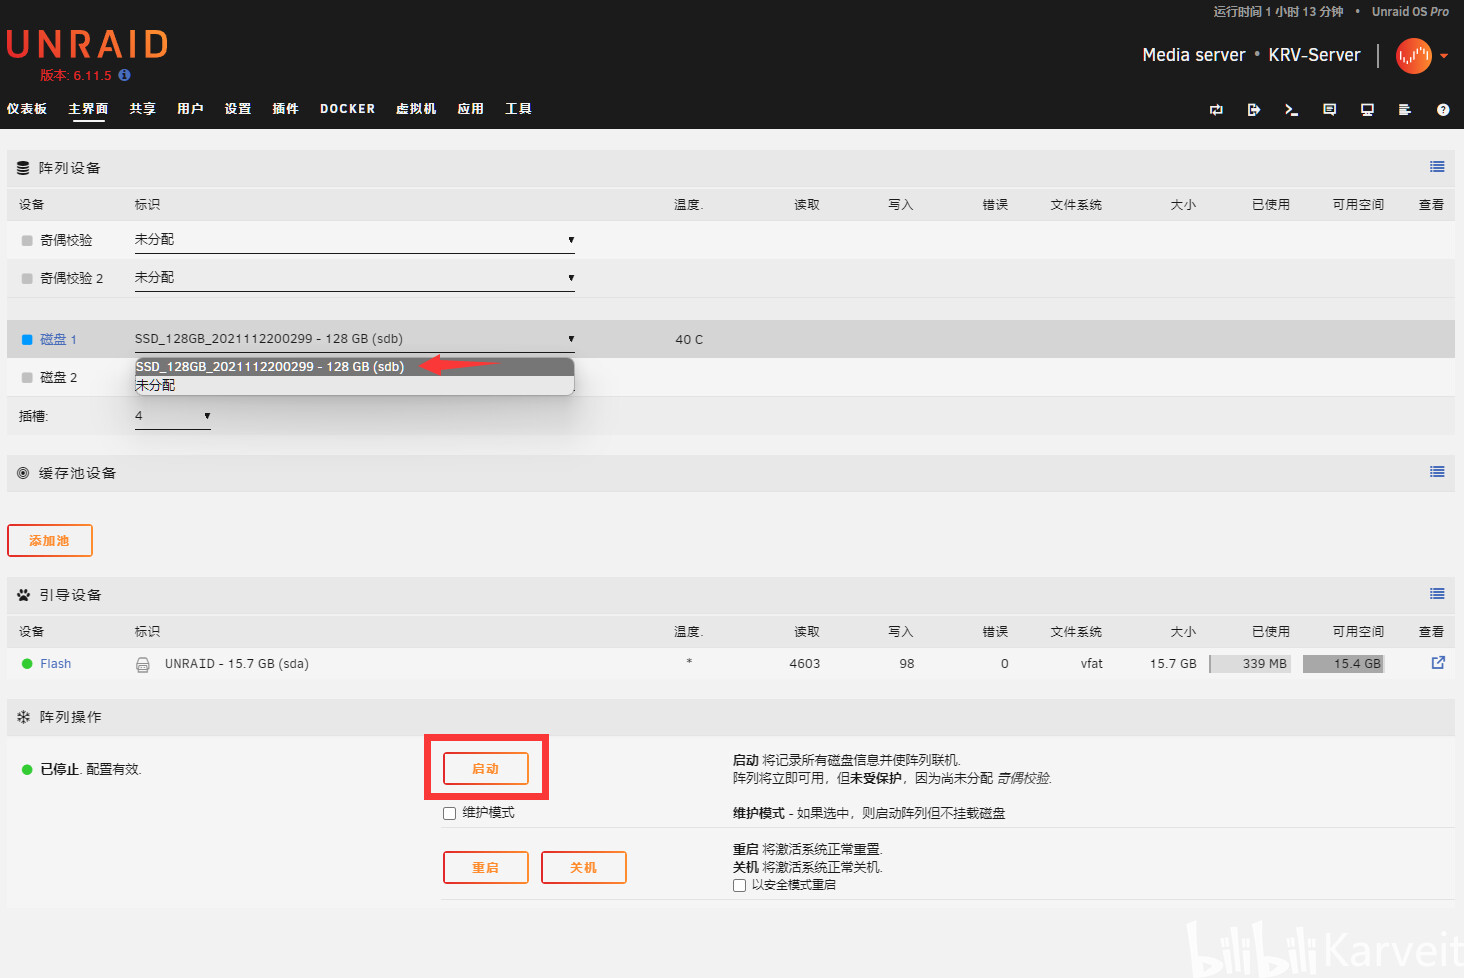Go to the DOCKER tab

click(x=348, y=109)
